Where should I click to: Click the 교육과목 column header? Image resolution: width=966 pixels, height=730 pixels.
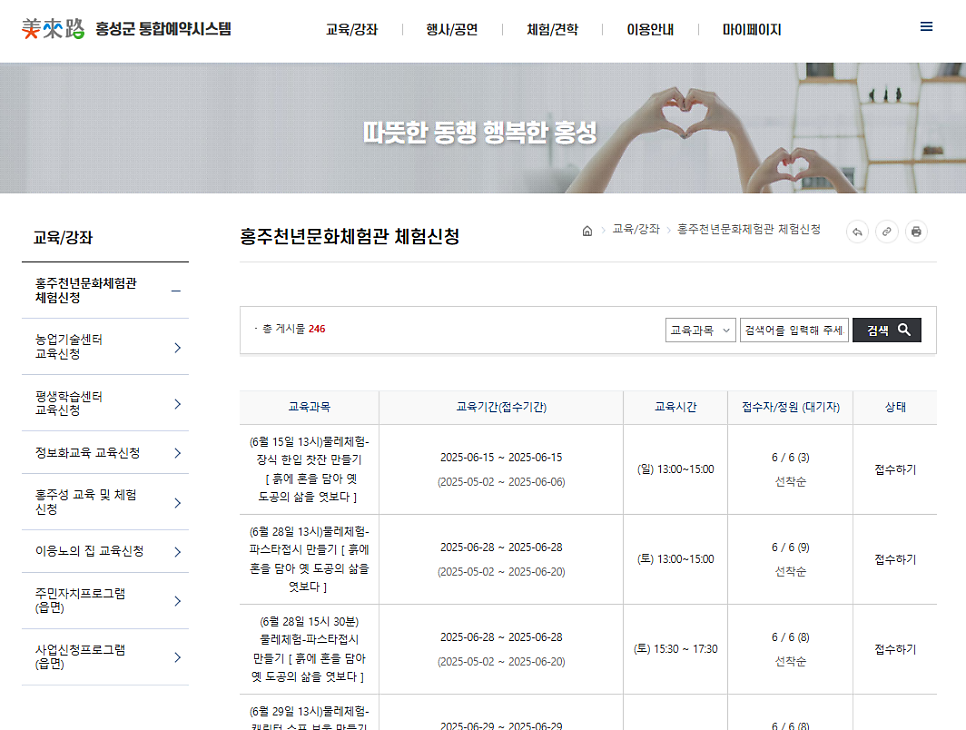coord(309,407)
